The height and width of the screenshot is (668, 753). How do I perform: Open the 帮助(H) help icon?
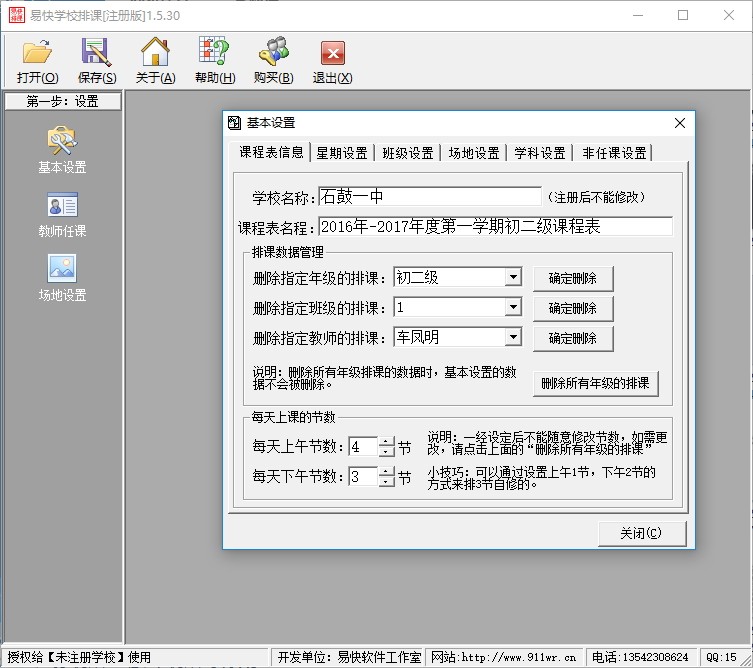point(215,61)
